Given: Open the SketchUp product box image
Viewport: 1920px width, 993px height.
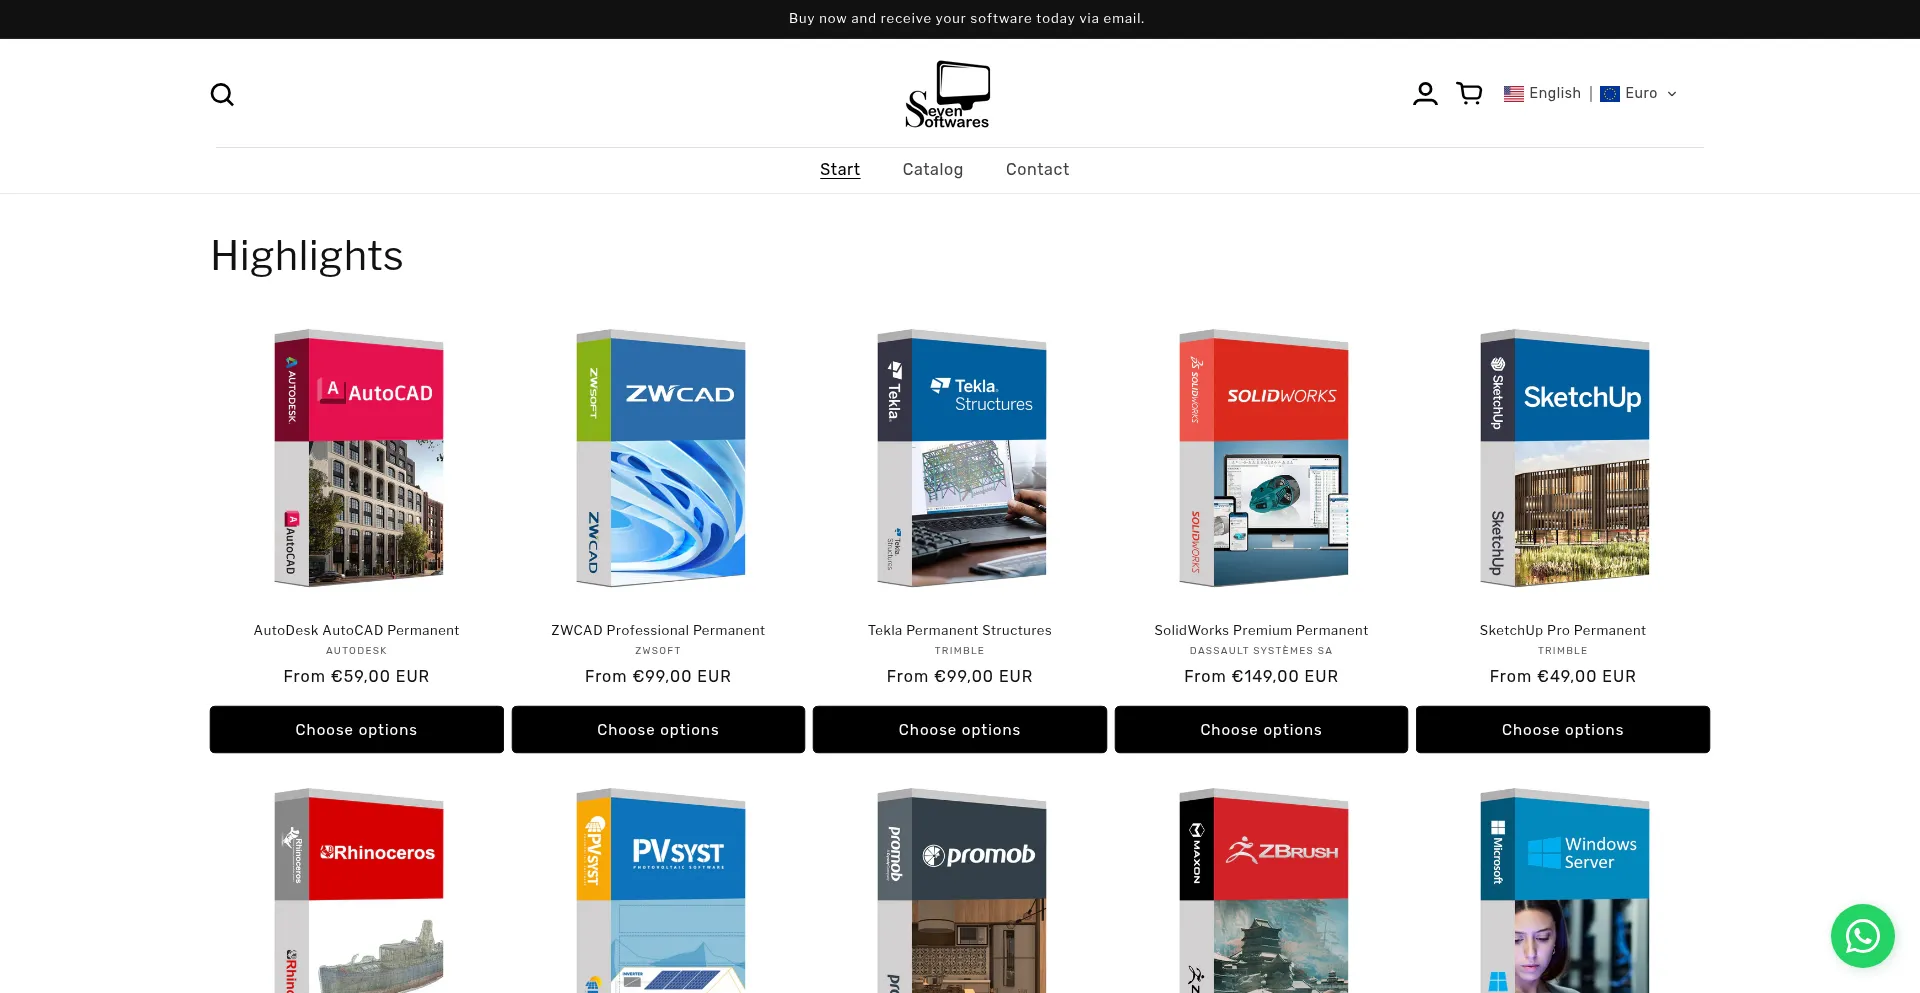Looking at the screenshot, I should coord(1565,458).
